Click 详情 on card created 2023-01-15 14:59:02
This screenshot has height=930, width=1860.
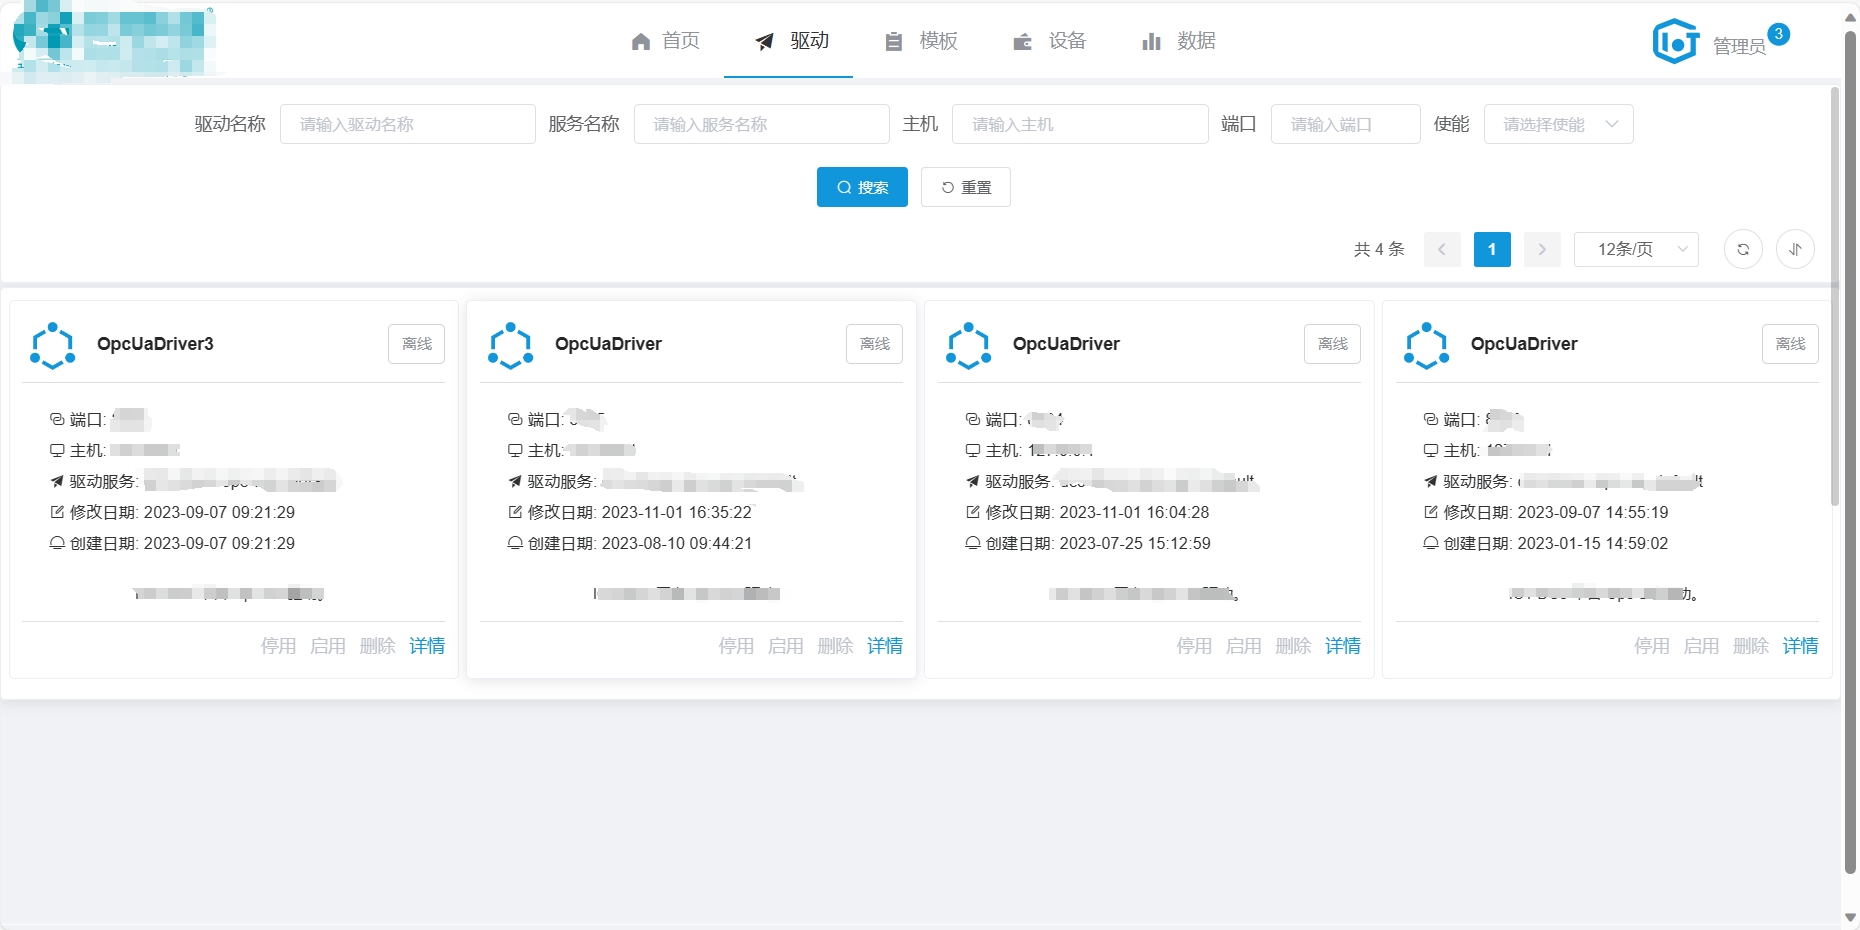1801,646
